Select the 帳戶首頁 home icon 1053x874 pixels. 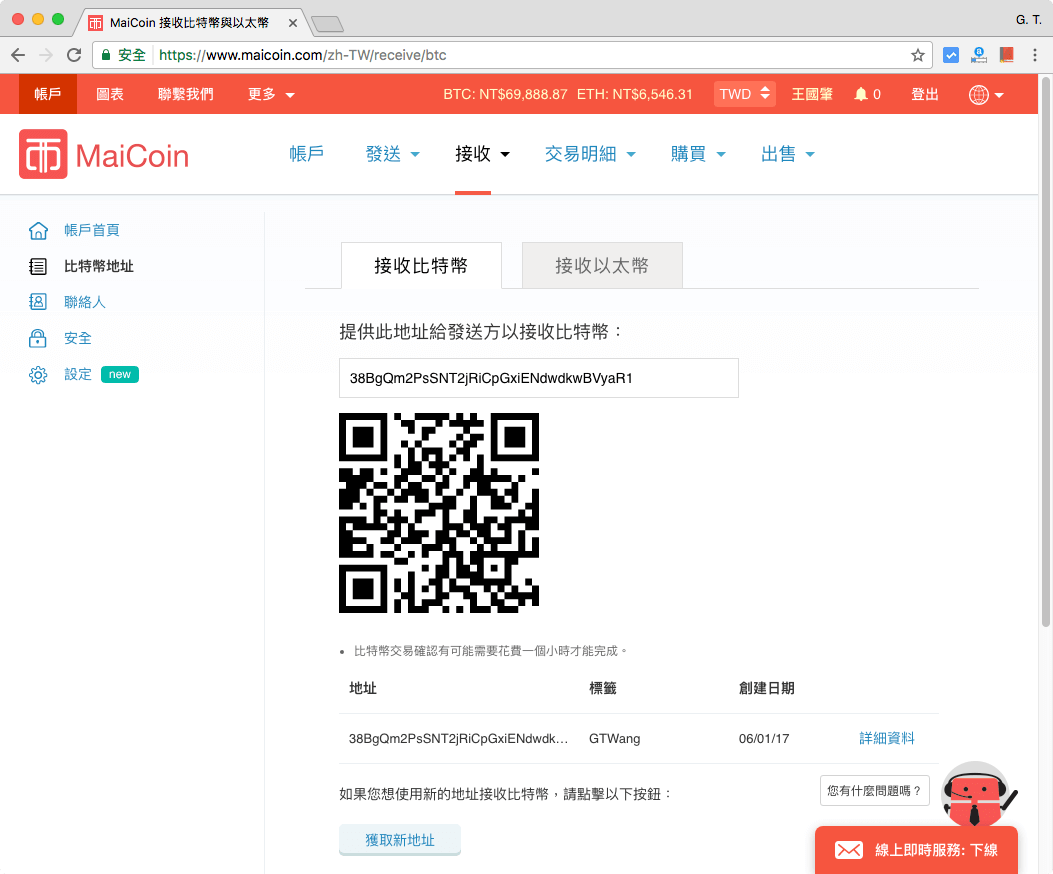pyautogui.click(x=38, y=230)
